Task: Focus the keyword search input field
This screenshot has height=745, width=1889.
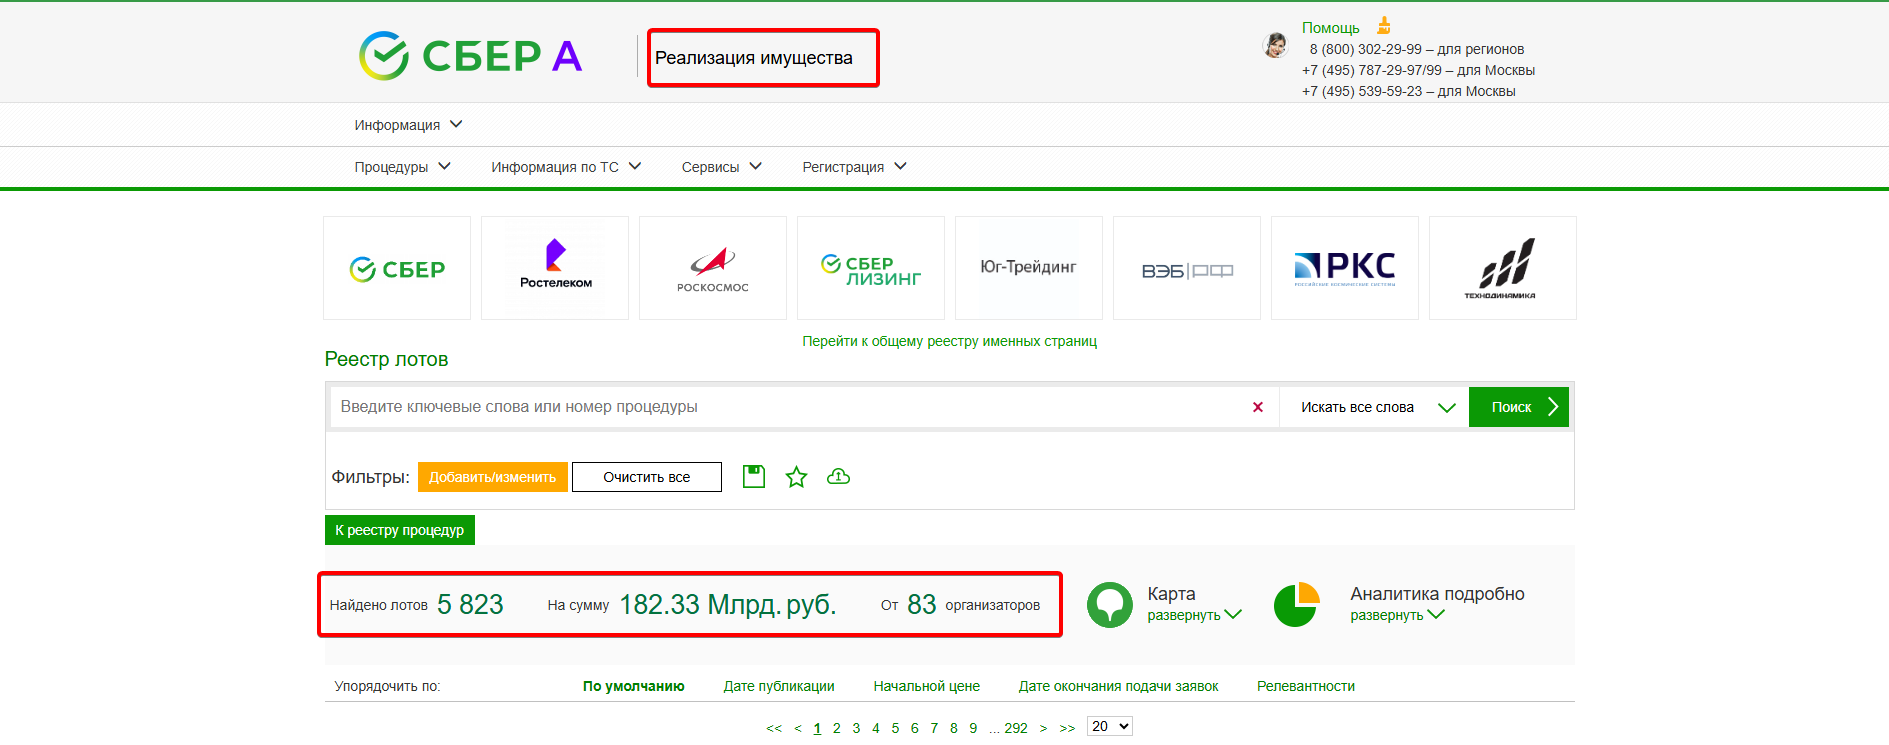Action: [x=790, y=407]
